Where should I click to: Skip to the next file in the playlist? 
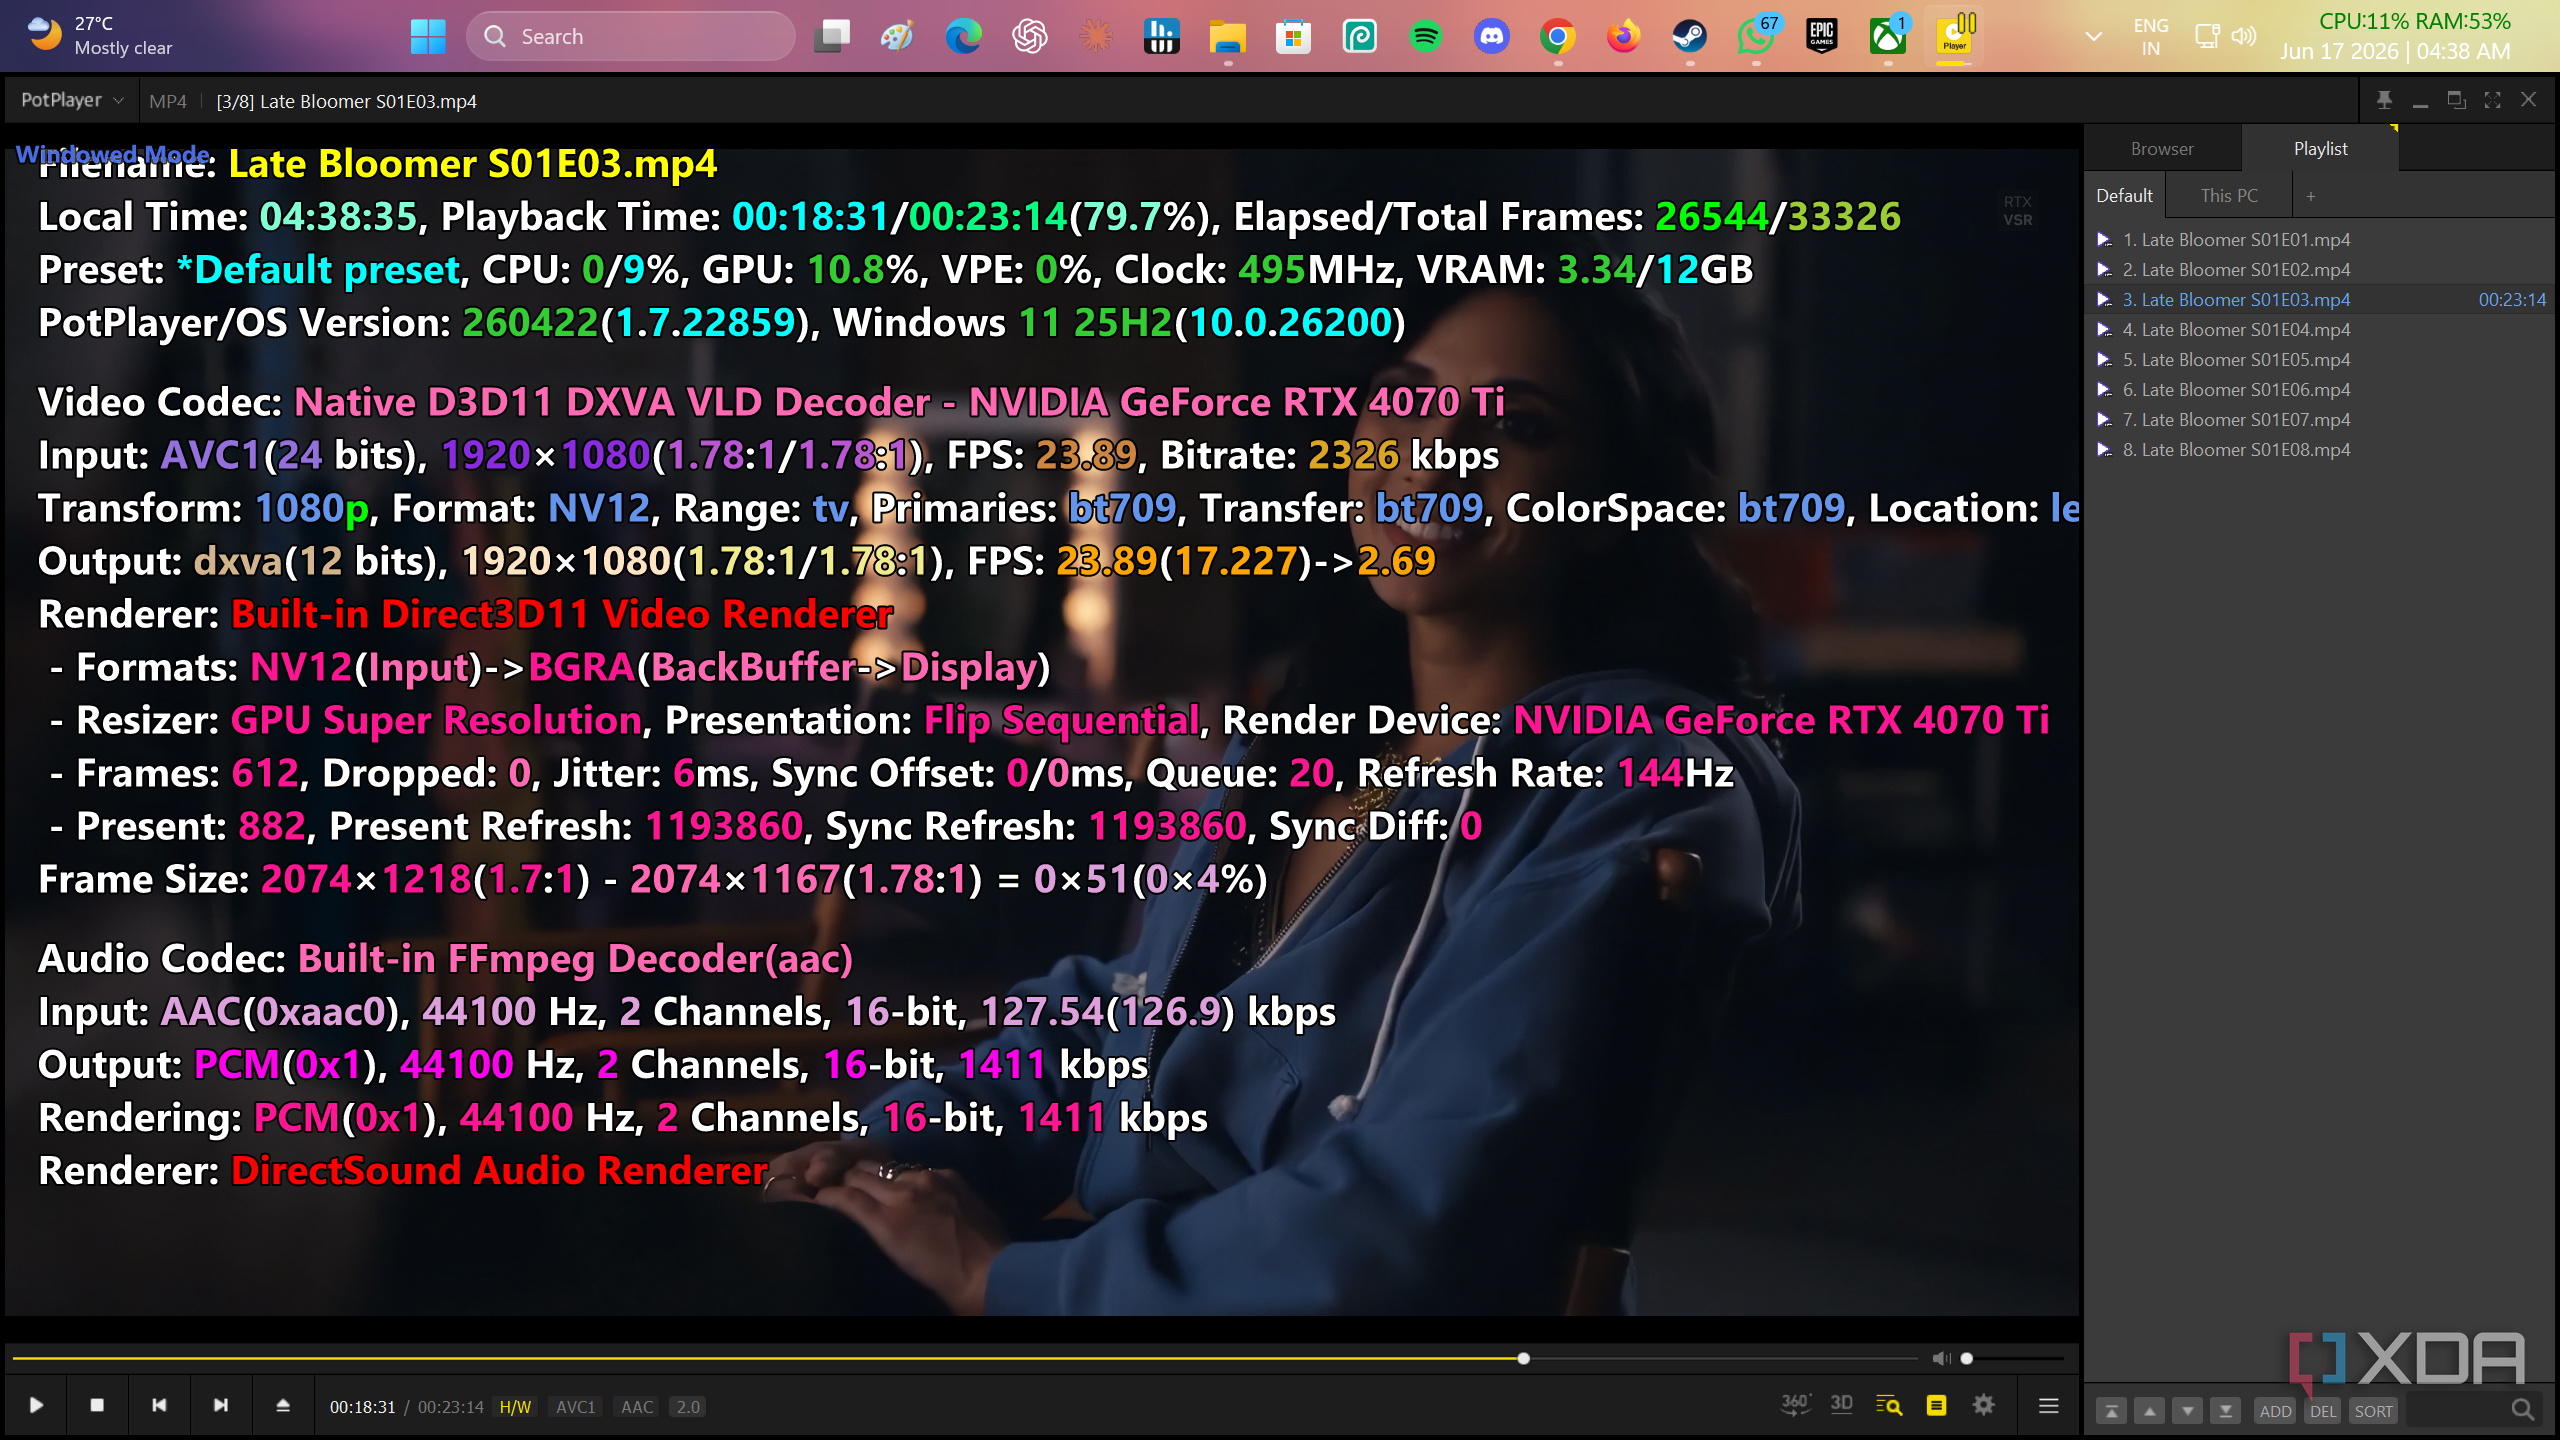pyautogui.click(x=221, y=1405)
